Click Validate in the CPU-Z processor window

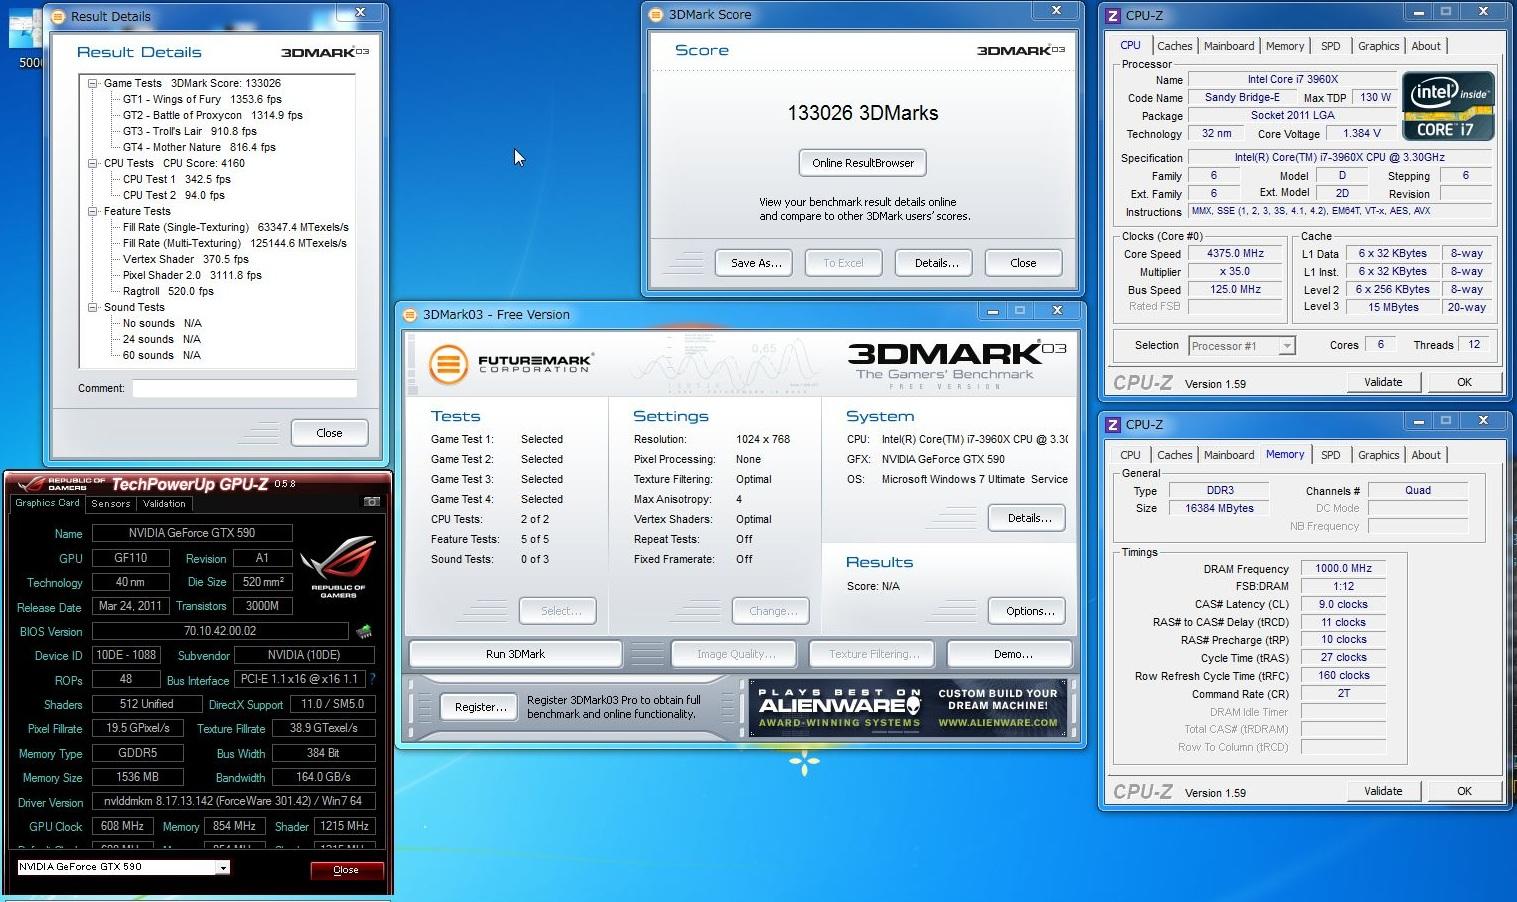[1383, 382]
